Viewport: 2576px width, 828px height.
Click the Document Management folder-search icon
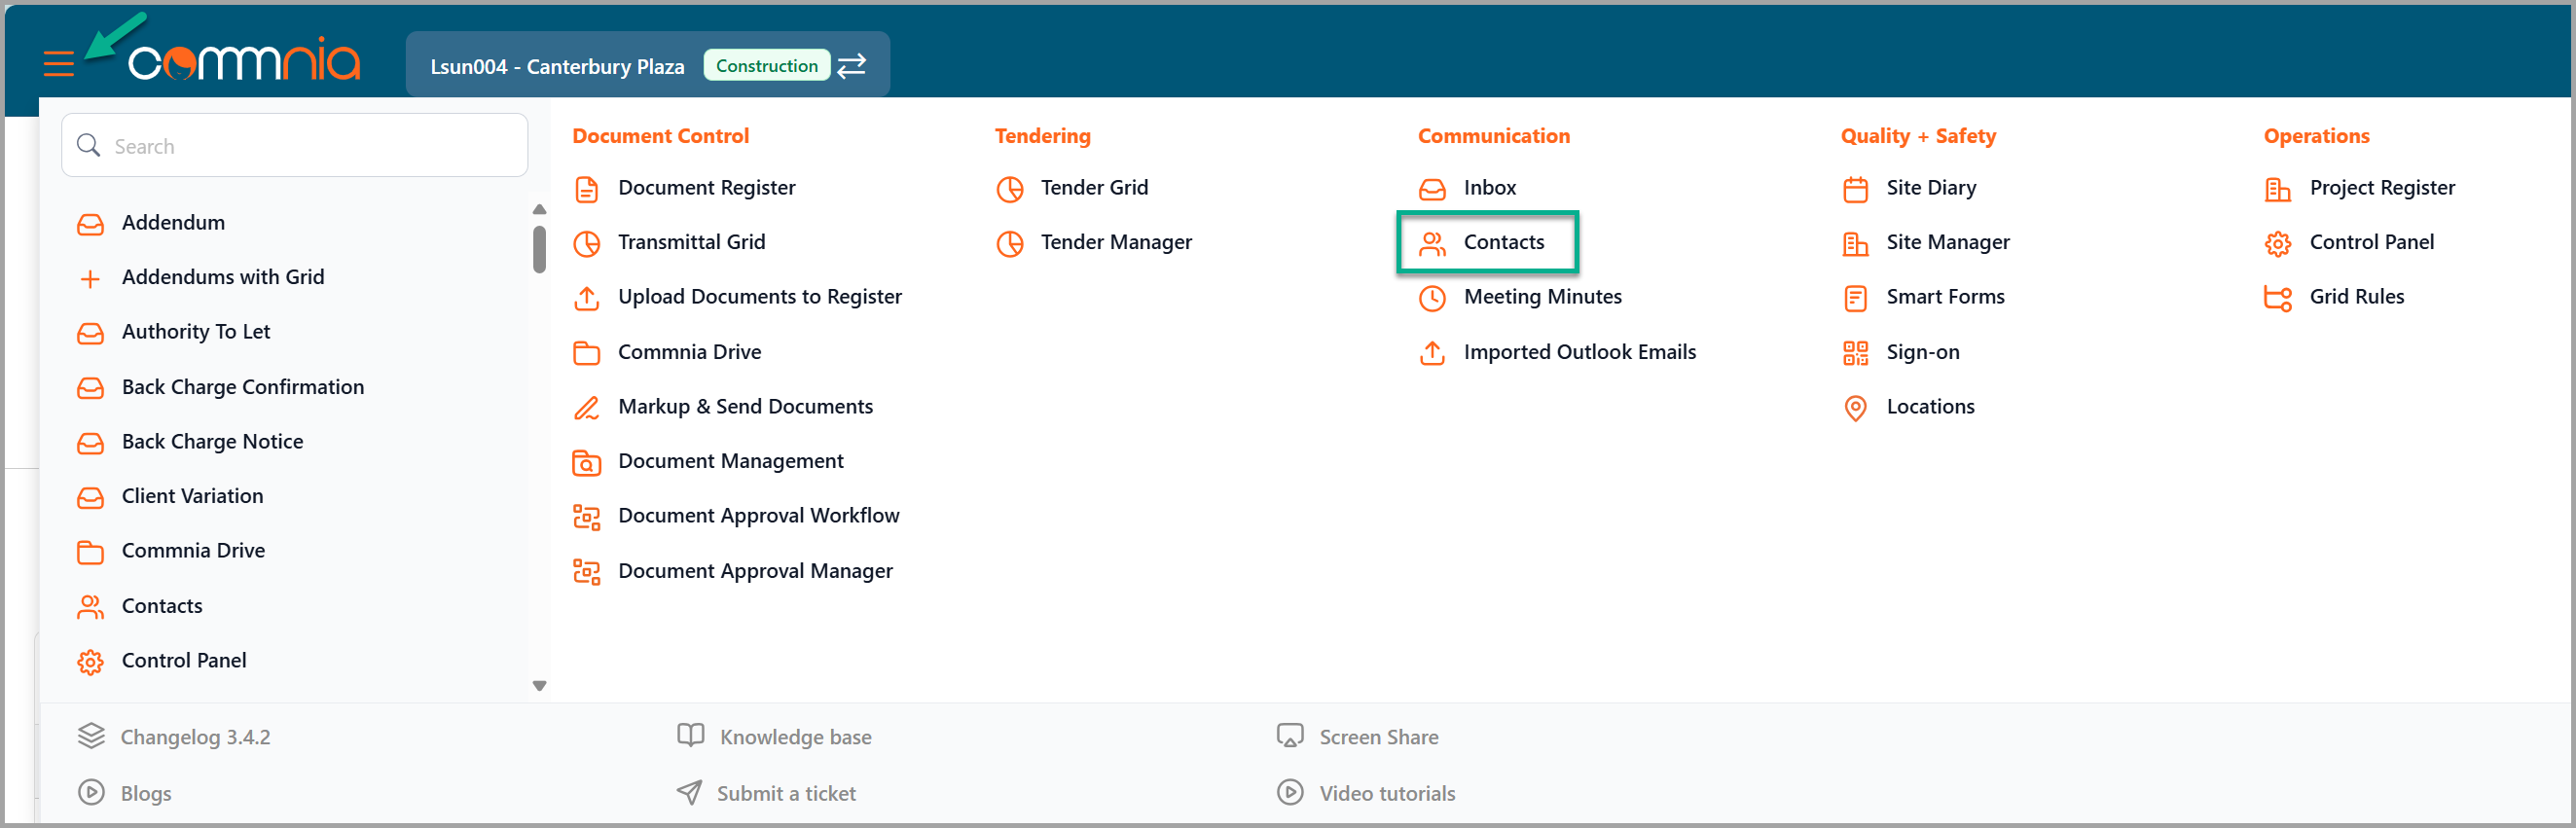pyautogui.click(x=586, y=463)
